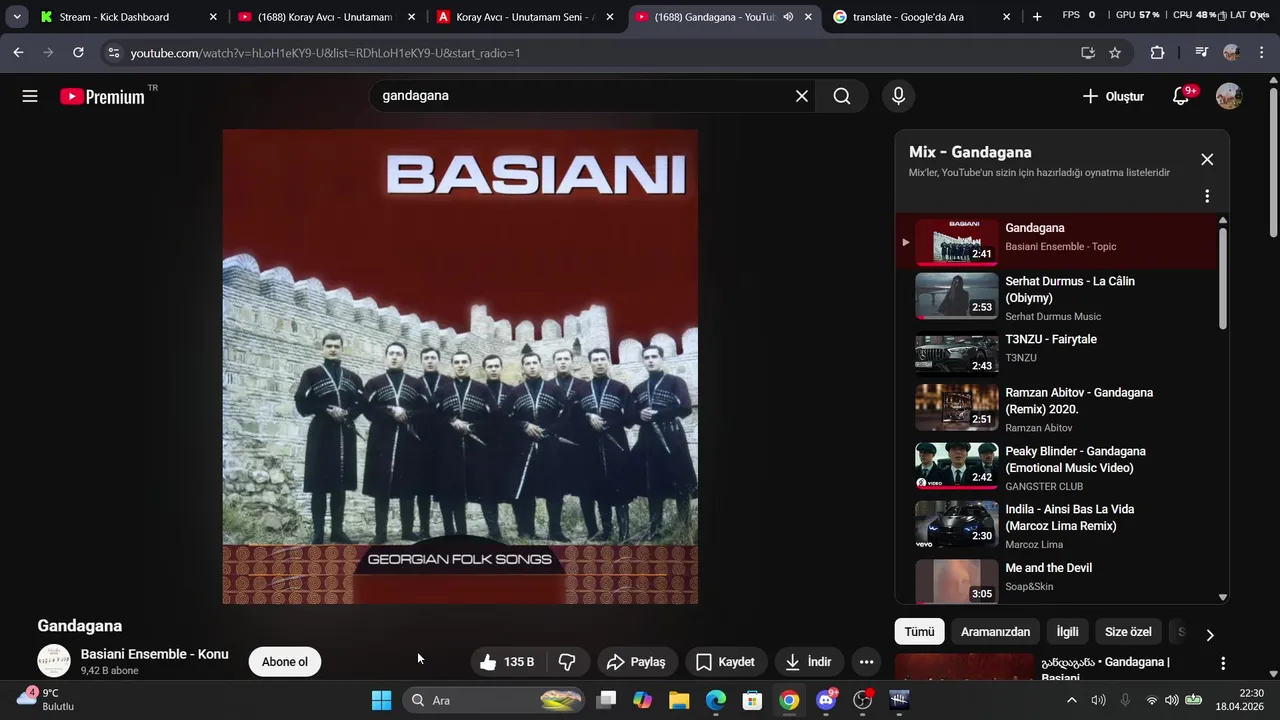
Task: Click the Windows taskbar search box
Action: [x=495, y=700]
